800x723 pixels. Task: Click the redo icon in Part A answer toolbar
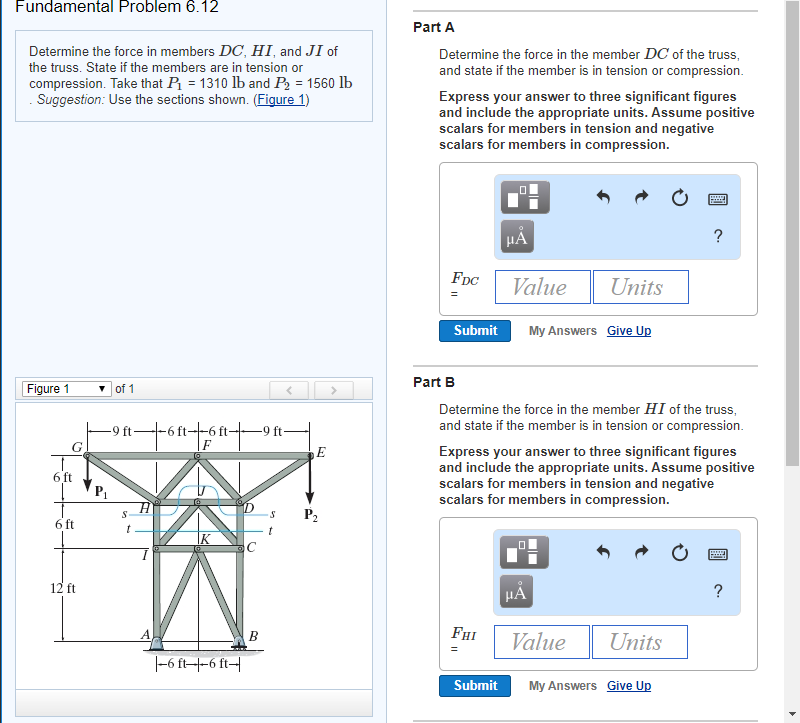(x=644, y=197)
